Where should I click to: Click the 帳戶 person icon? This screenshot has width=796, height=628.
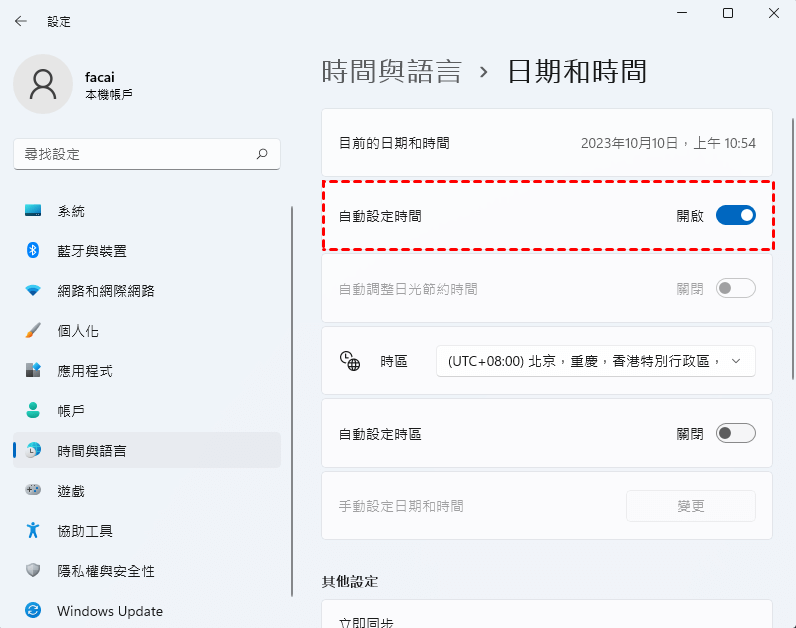[x=33, y=411]
